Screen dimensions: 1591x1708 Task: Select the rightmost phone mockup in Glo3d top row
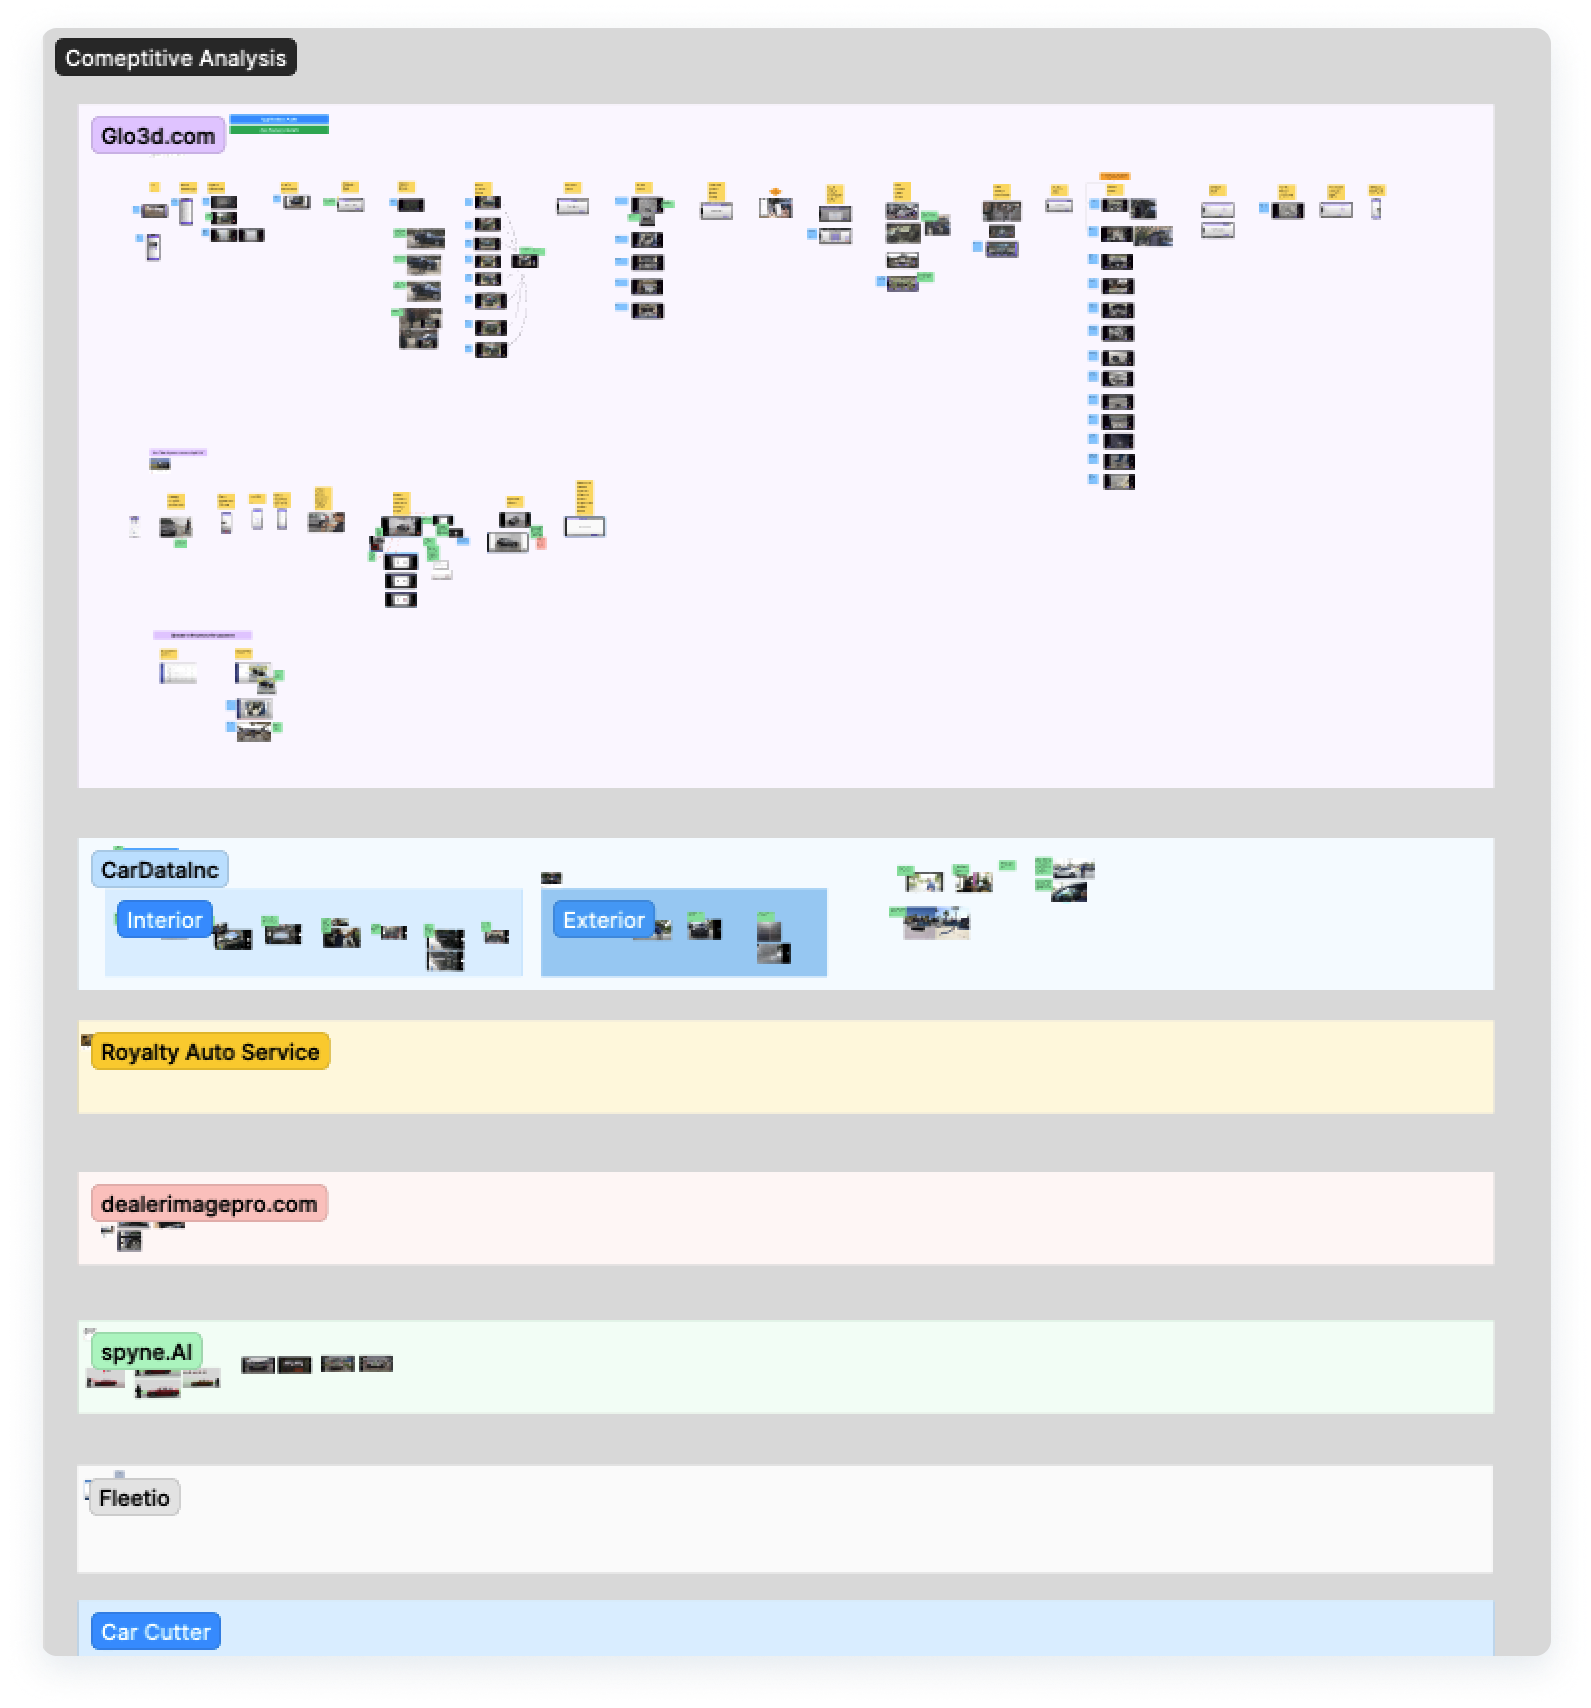tap(1376, 208)
